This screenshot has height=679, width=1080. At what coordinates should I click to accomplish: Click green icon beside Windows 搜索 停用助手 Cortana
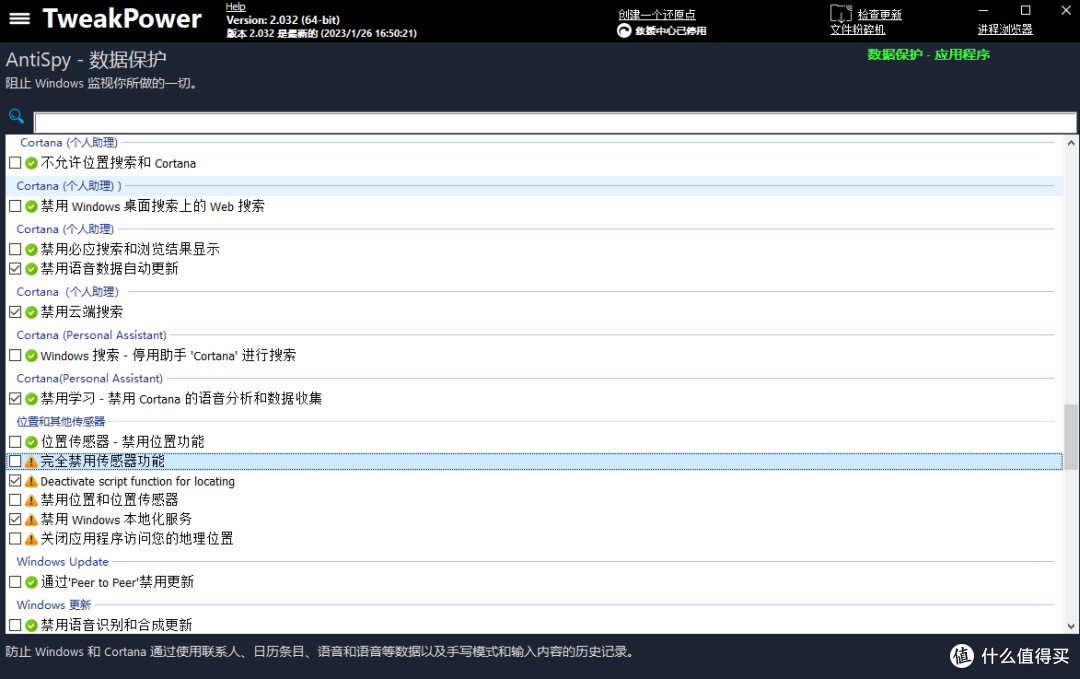pyautogui.click(x=32, y=356)
